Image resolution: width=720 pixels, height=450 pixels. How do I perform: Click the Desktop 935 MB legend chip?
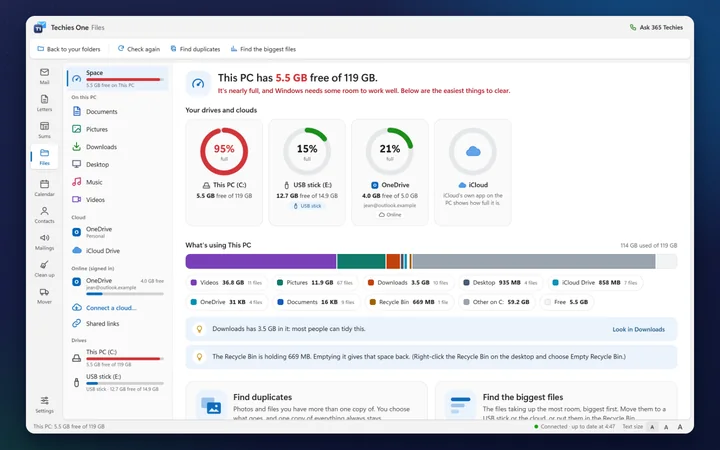tap(500, 283)
